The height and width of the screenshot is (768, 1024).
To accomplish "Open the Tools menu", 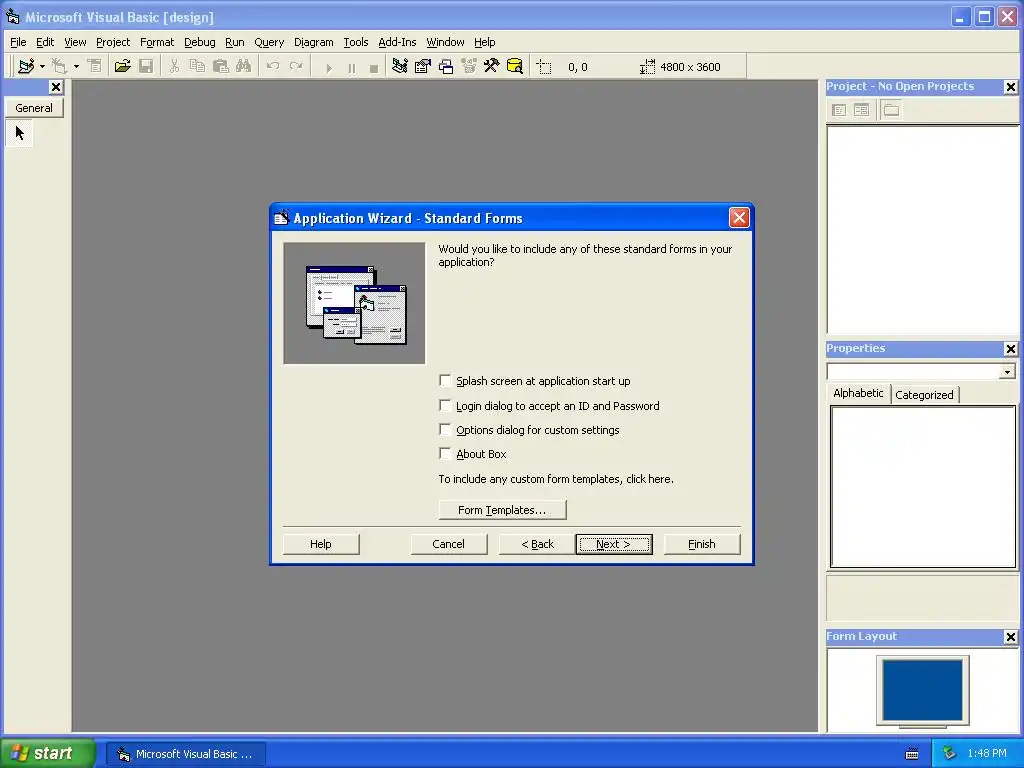I will tap(356, 42).
